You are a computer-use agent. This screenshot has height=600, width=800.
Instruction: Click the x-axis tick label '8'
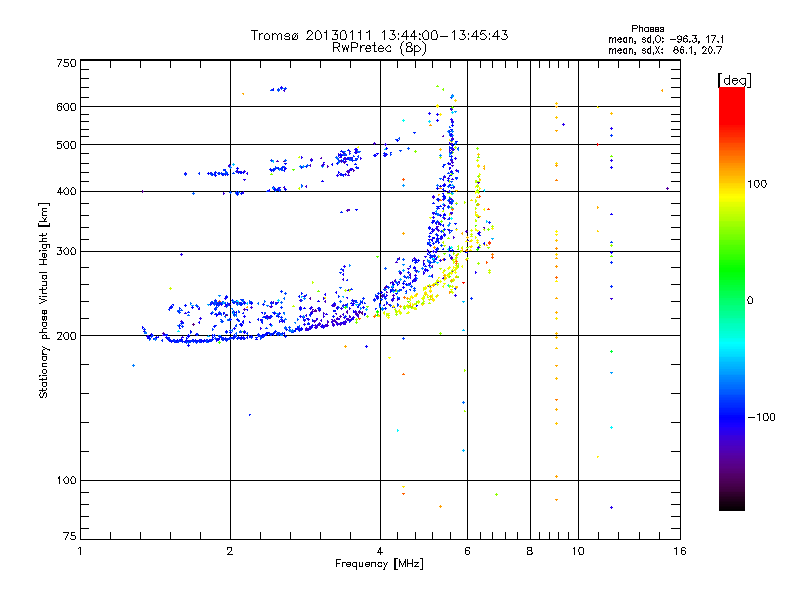click(530, 551)
